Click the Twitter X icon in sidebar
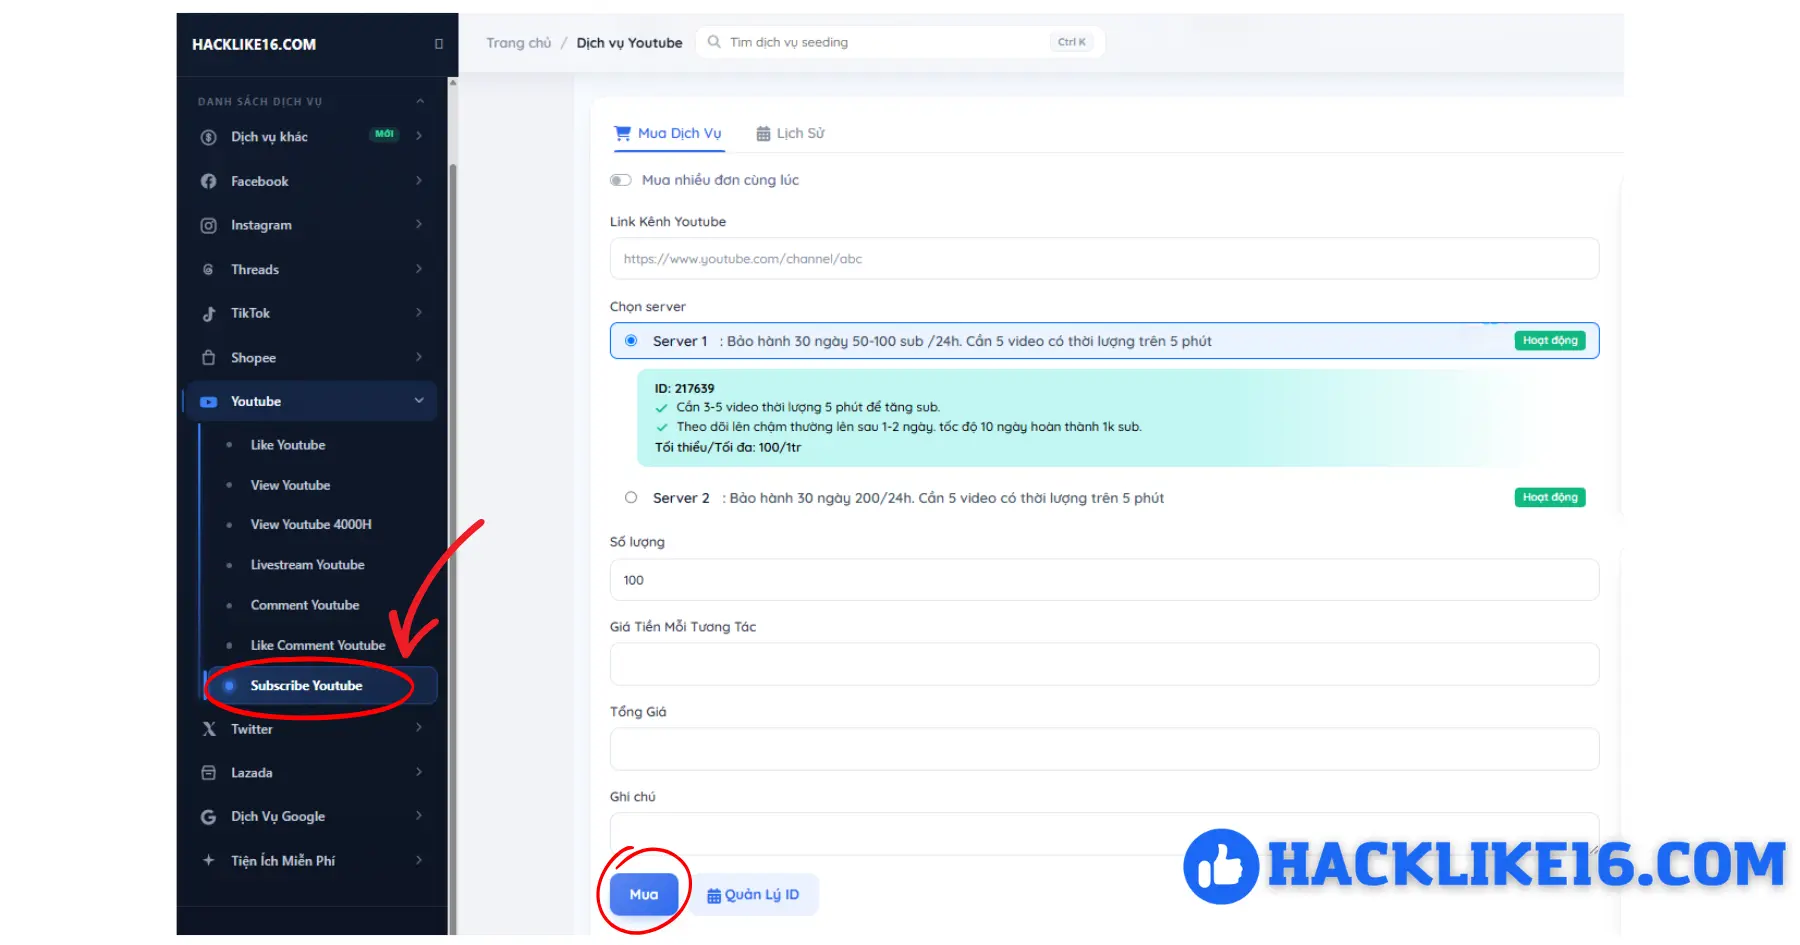 tap(208, 729)
